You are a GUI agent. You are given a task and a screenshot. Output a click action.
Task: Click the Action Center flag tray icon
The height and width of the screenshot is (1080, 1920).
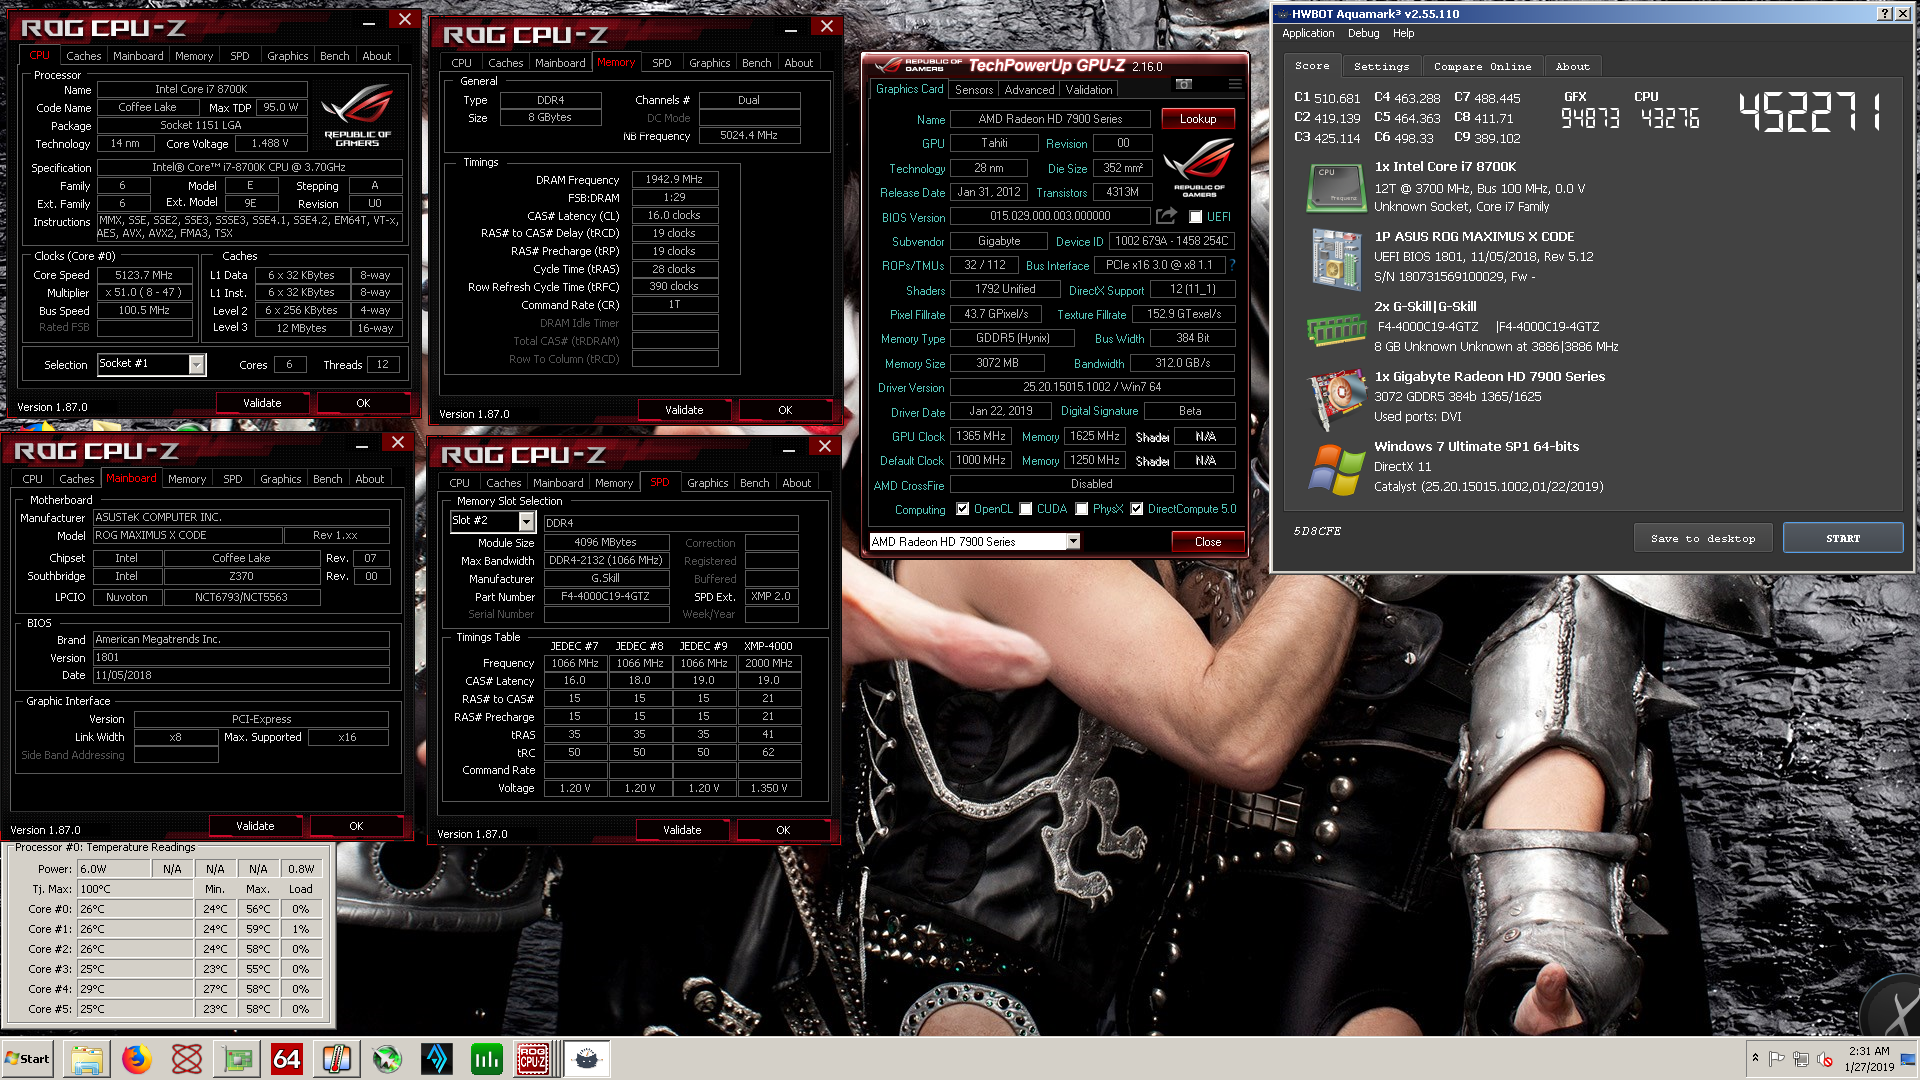pos(1777,1059)
